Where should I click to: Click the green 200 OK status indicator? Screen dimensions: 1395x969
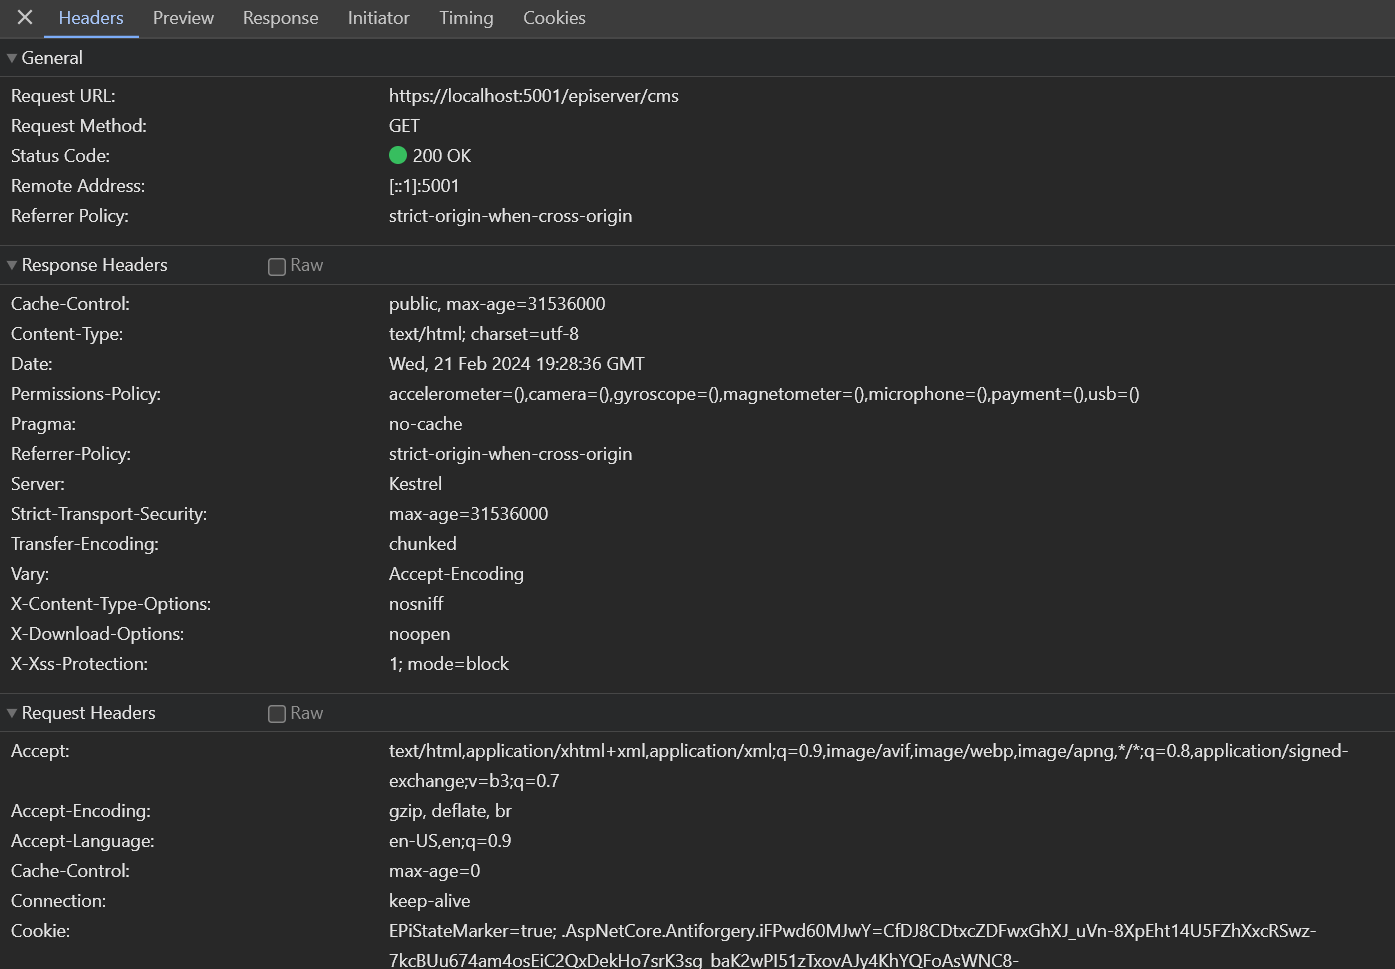click(x=398, y=156)
